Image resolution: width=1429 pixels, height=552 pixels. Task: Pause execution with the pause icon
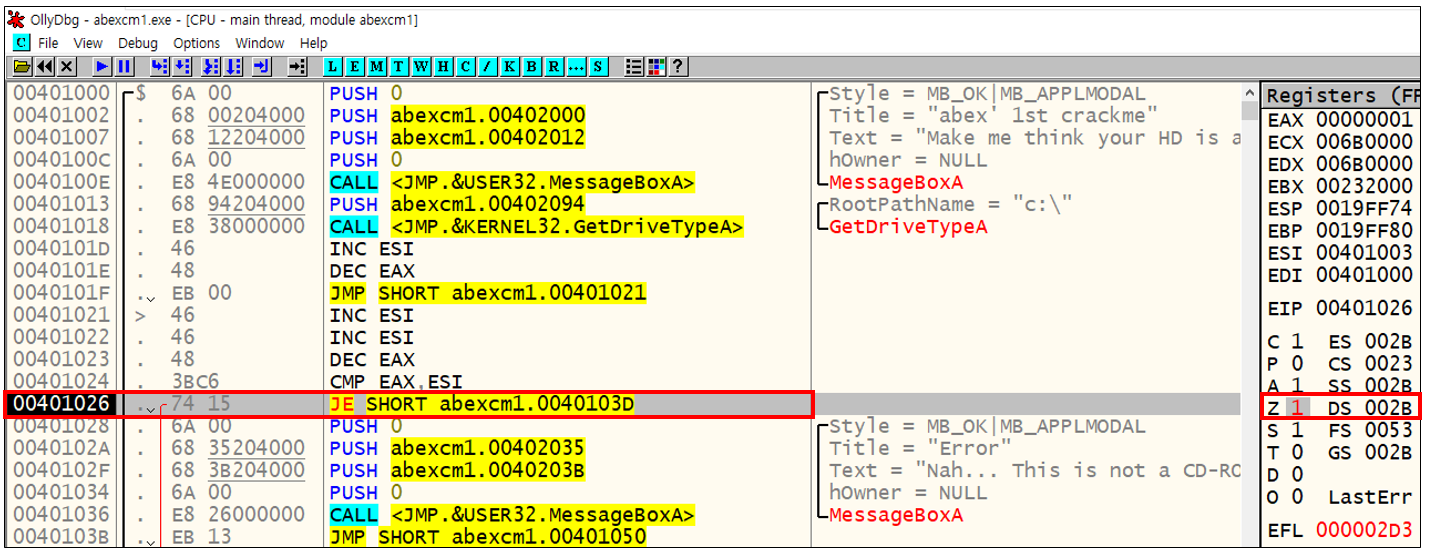coord(124,67)
